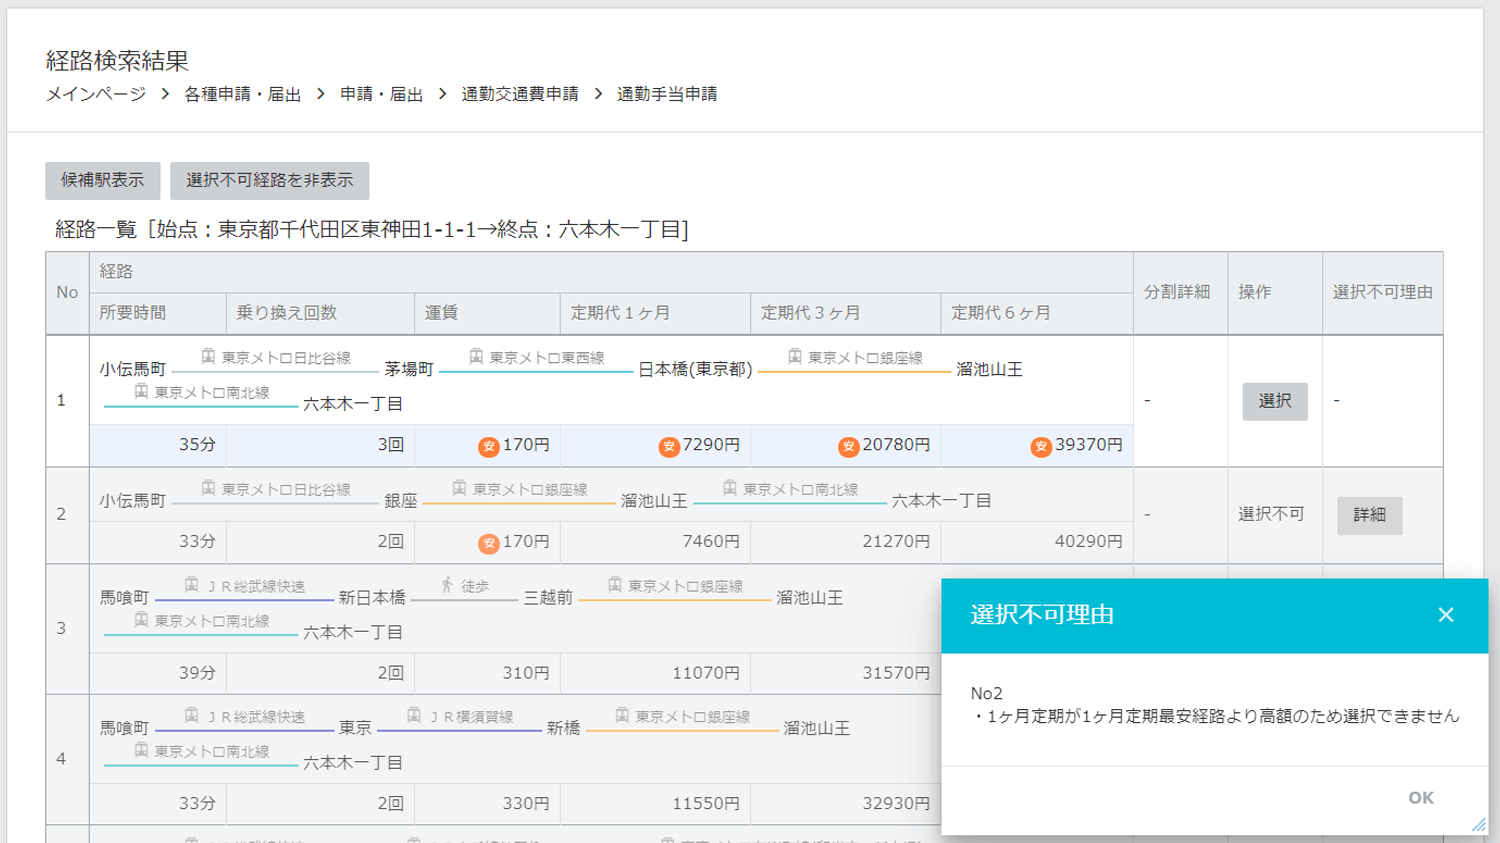Toggle 候補駅表示 to show candidate stations
The image size is (1500, 843).
tap(103, 181)
